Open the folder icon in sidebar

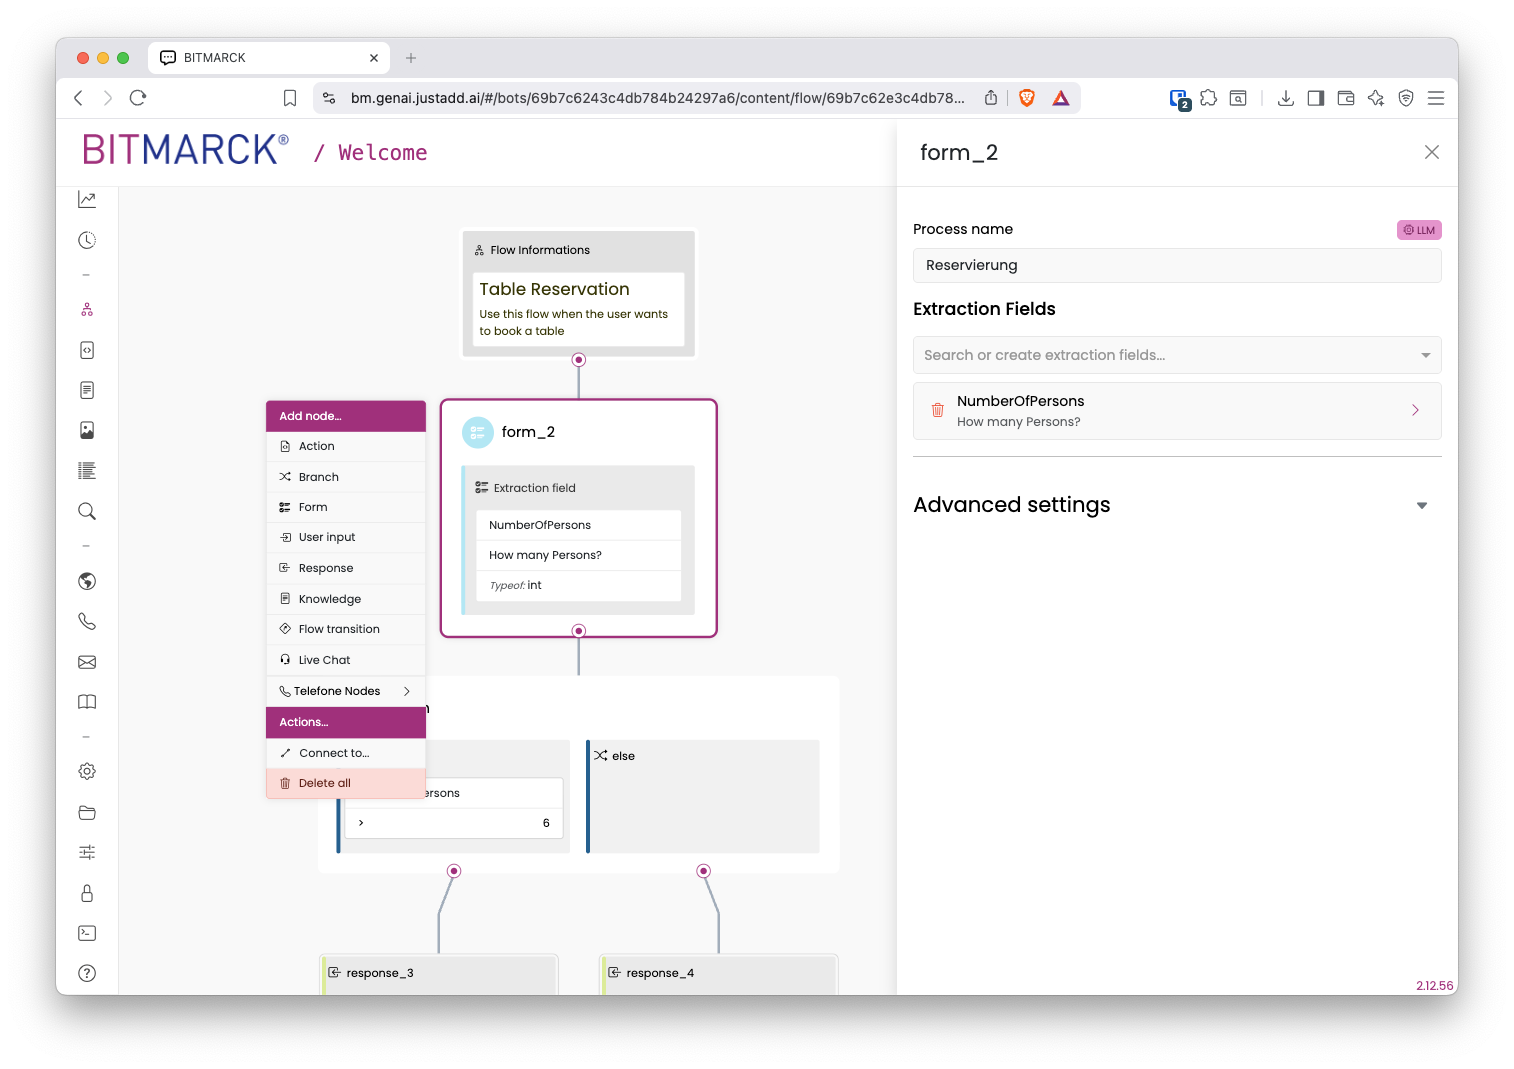click(x=87, y=812)
